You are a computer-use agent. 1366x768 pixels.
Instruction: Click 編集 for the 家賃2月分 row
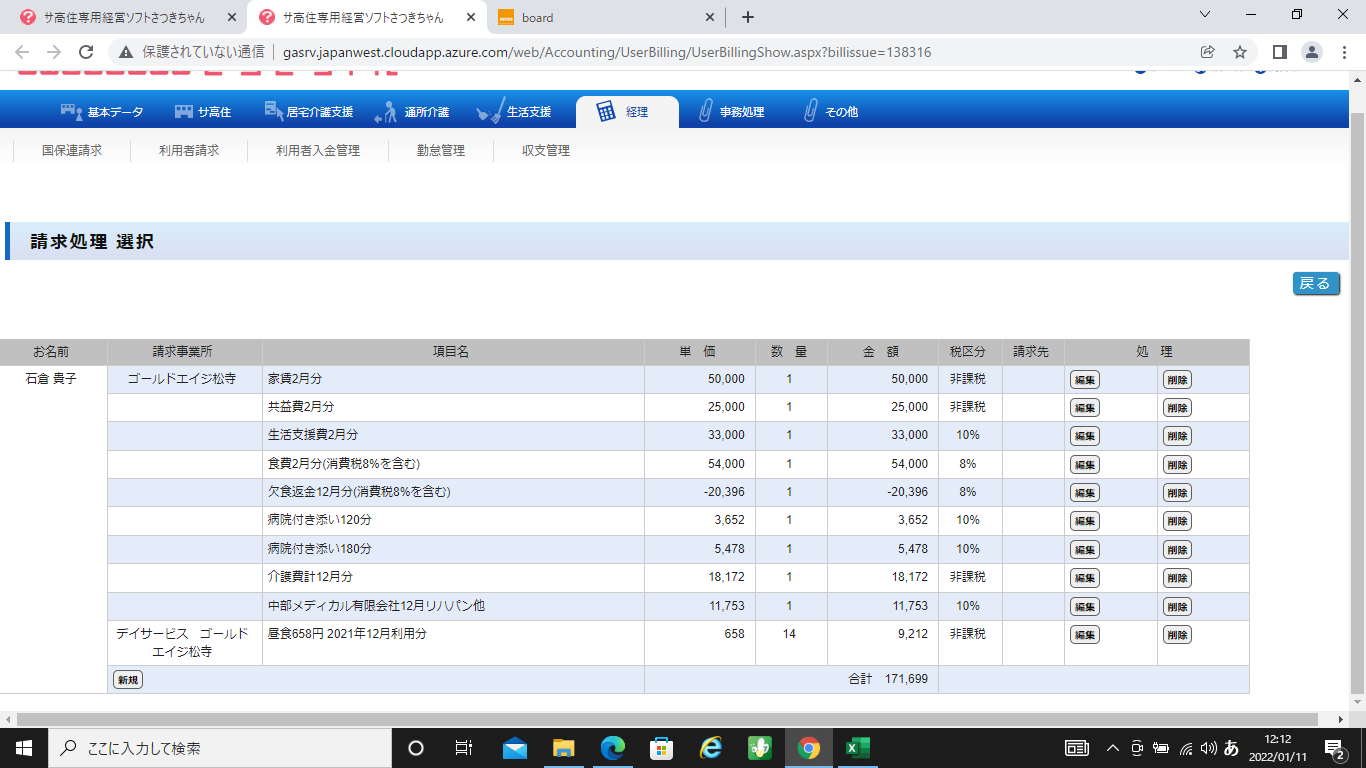(1085, 380)
